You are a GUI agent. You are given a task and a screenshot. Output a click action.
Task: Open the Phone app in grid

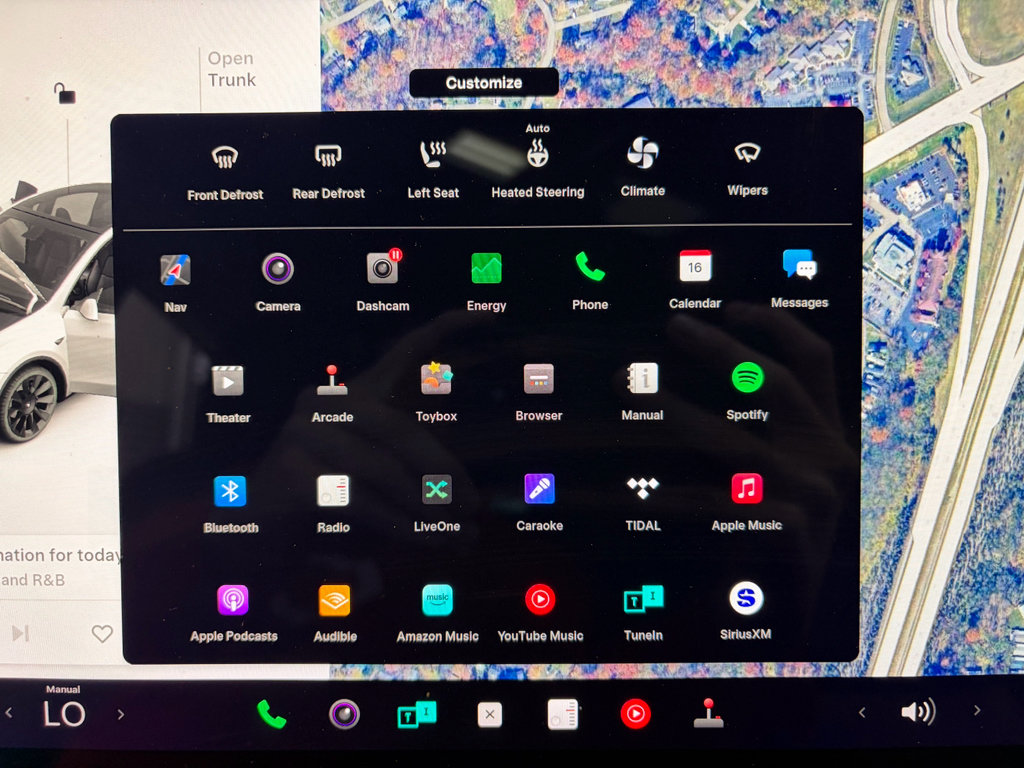click(590, 280)
